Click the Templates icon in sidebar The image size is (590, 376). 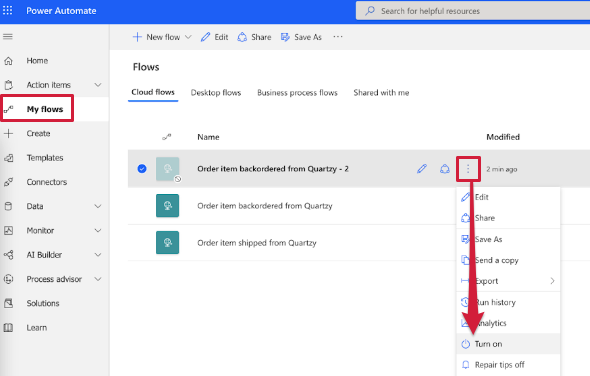coord(8,158)
